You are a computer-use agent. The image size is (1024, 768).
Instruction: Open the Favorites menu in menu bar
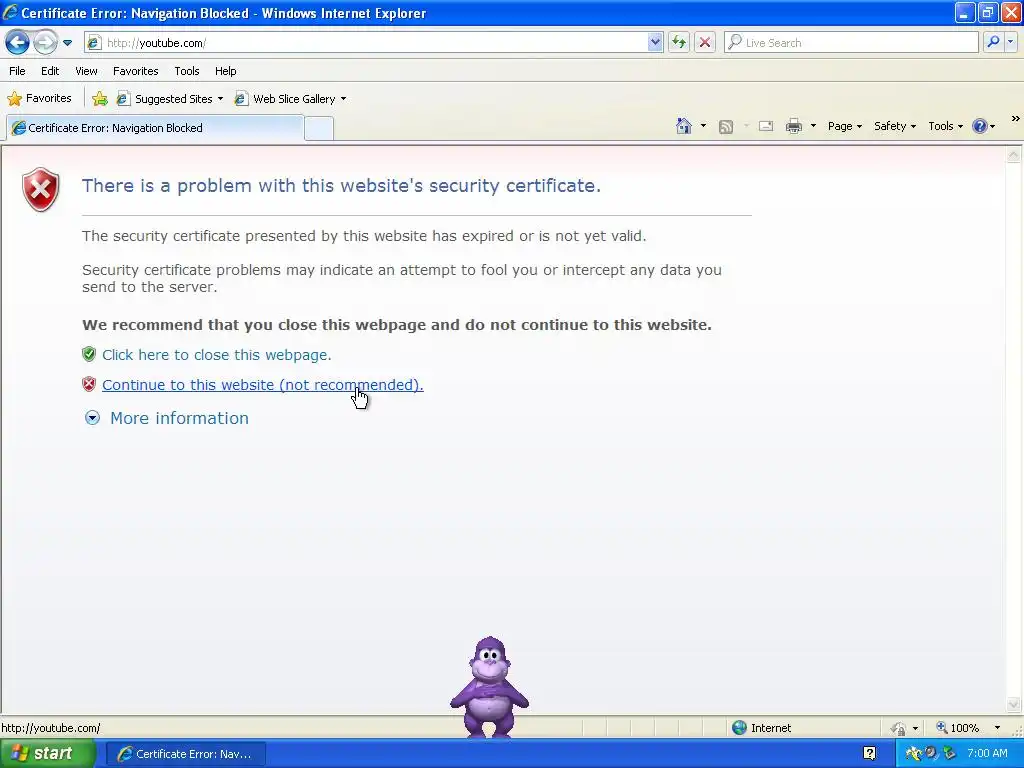pos(135,71)
